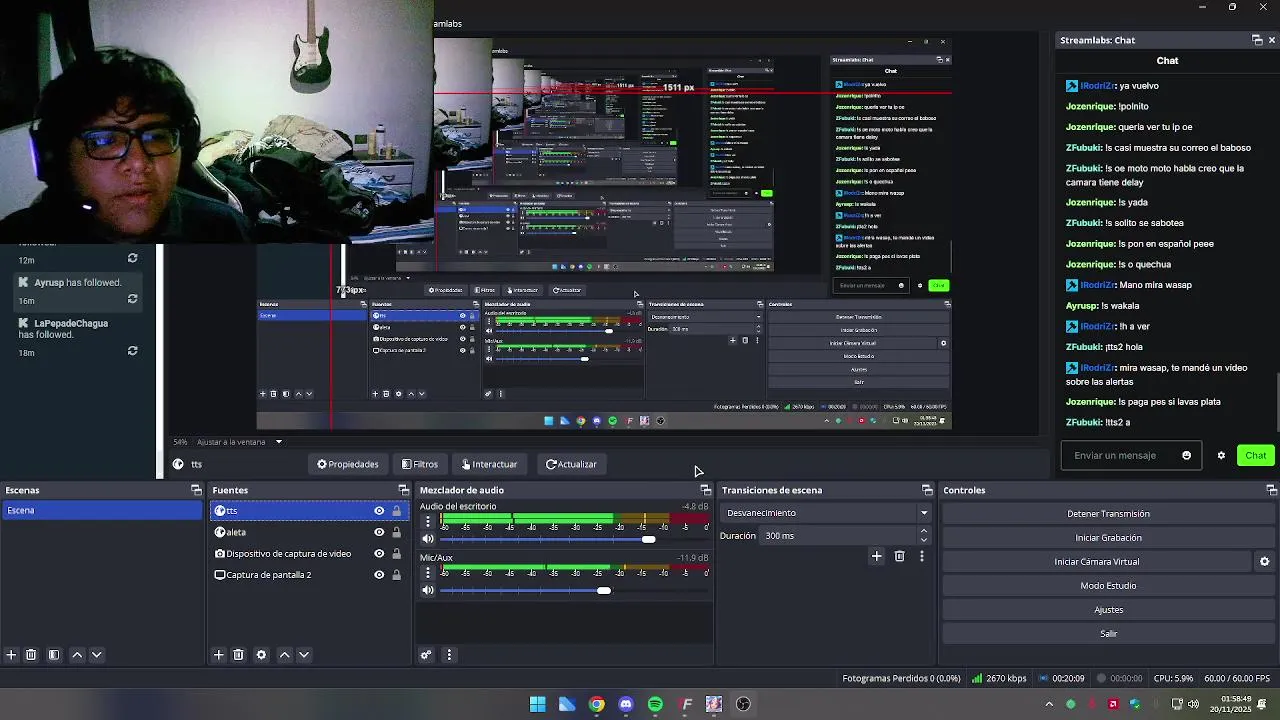Click Iniciar Grabación button
Viewport: 1280px width, 720px height.
click(1108, 538)
